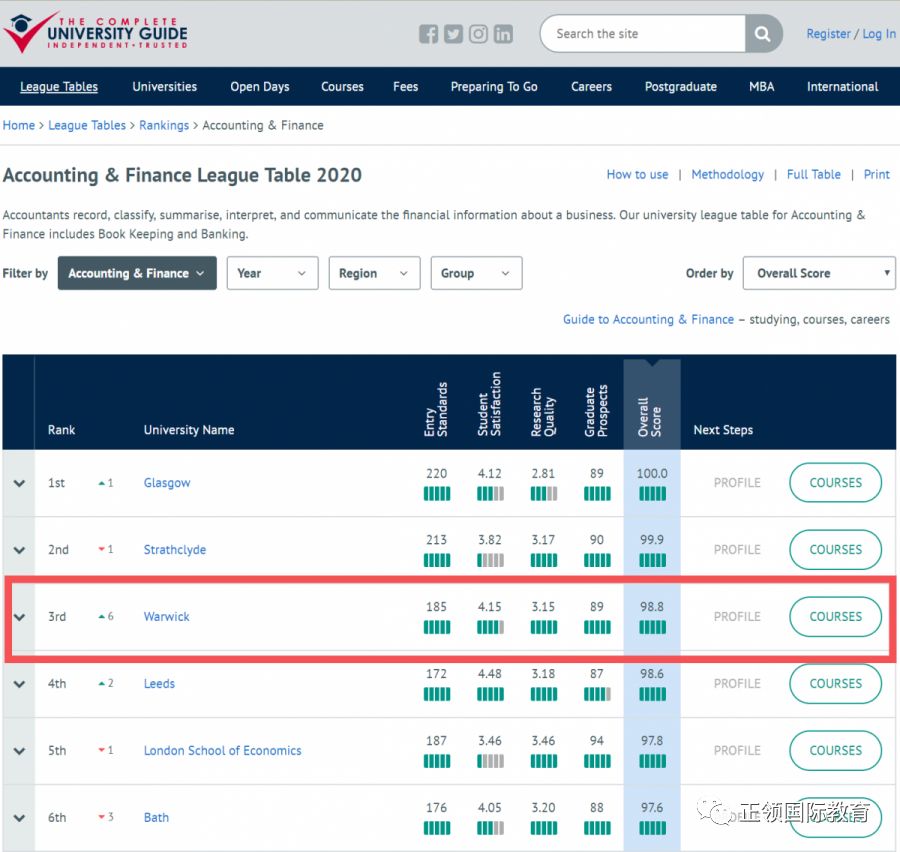Open the Glasgow university link
Screen dimensions: 900x852
pyautogui.click(x=167, y=483)
